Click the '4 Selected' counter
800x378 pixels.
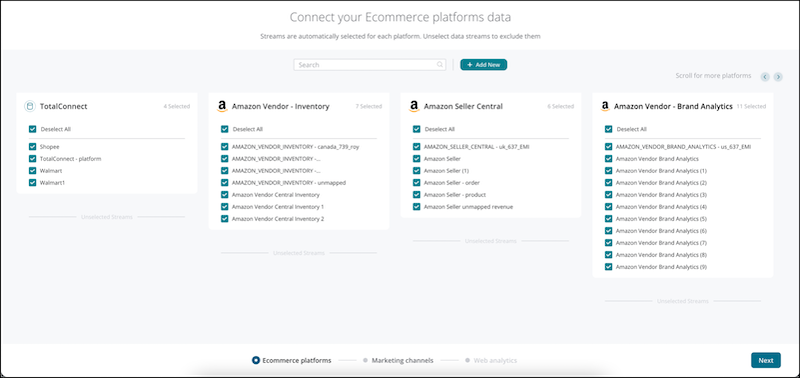pos(177,107)
